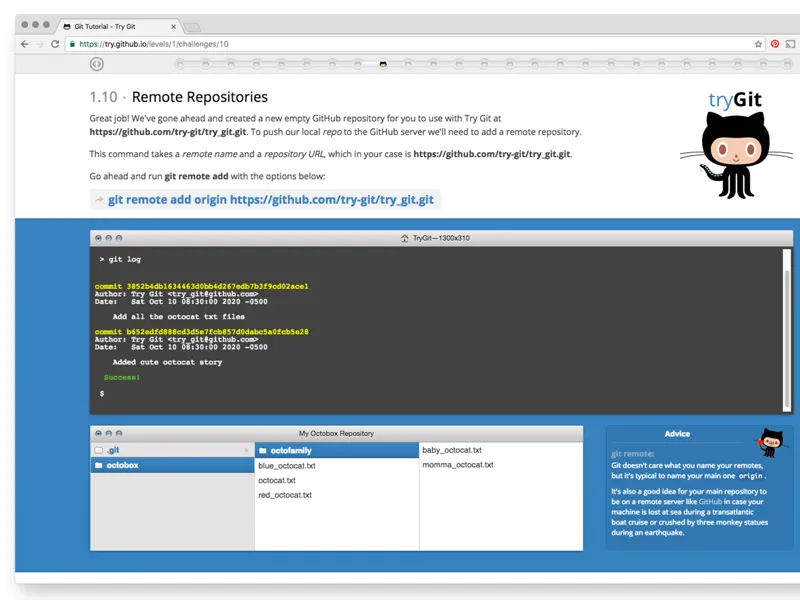Select red_octocat.txt file

click(285, 495)
